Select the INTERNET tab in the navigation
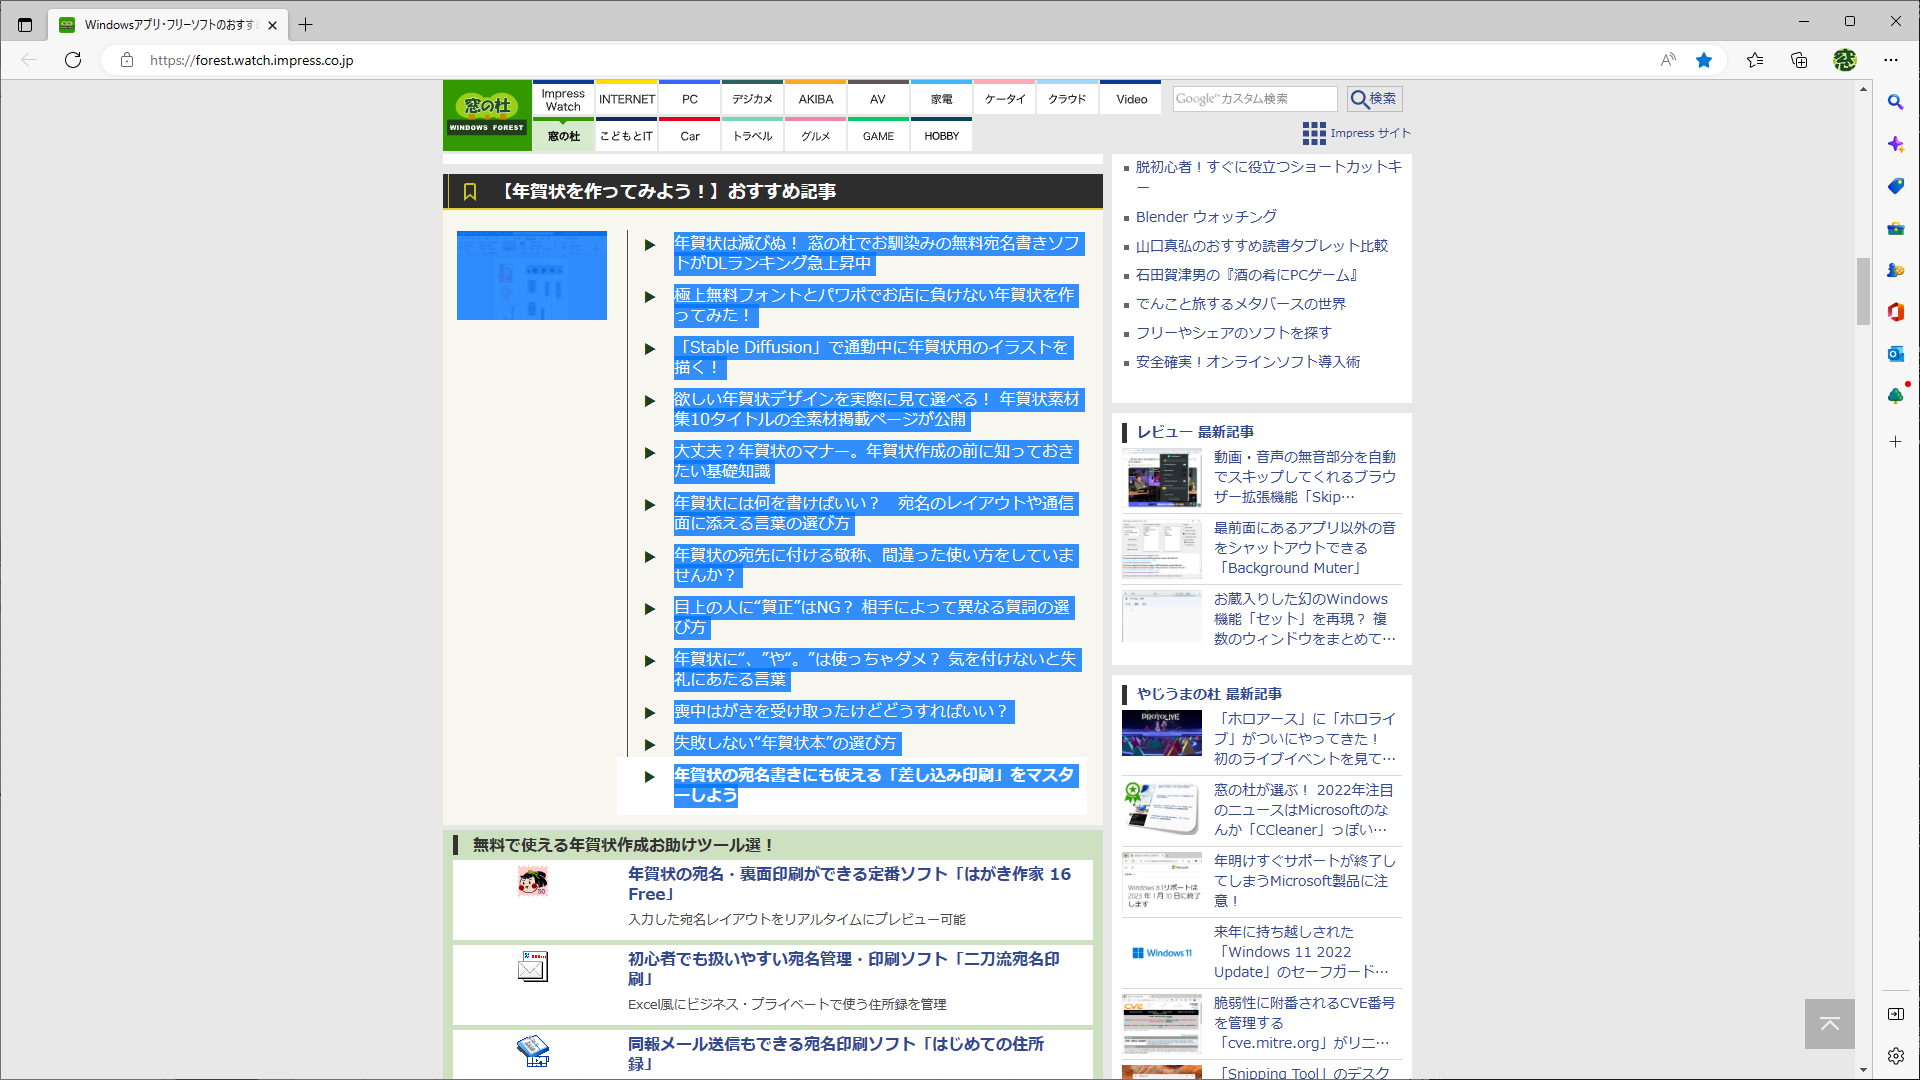Screen dimensions: 1920x1080 pos(626,98)
